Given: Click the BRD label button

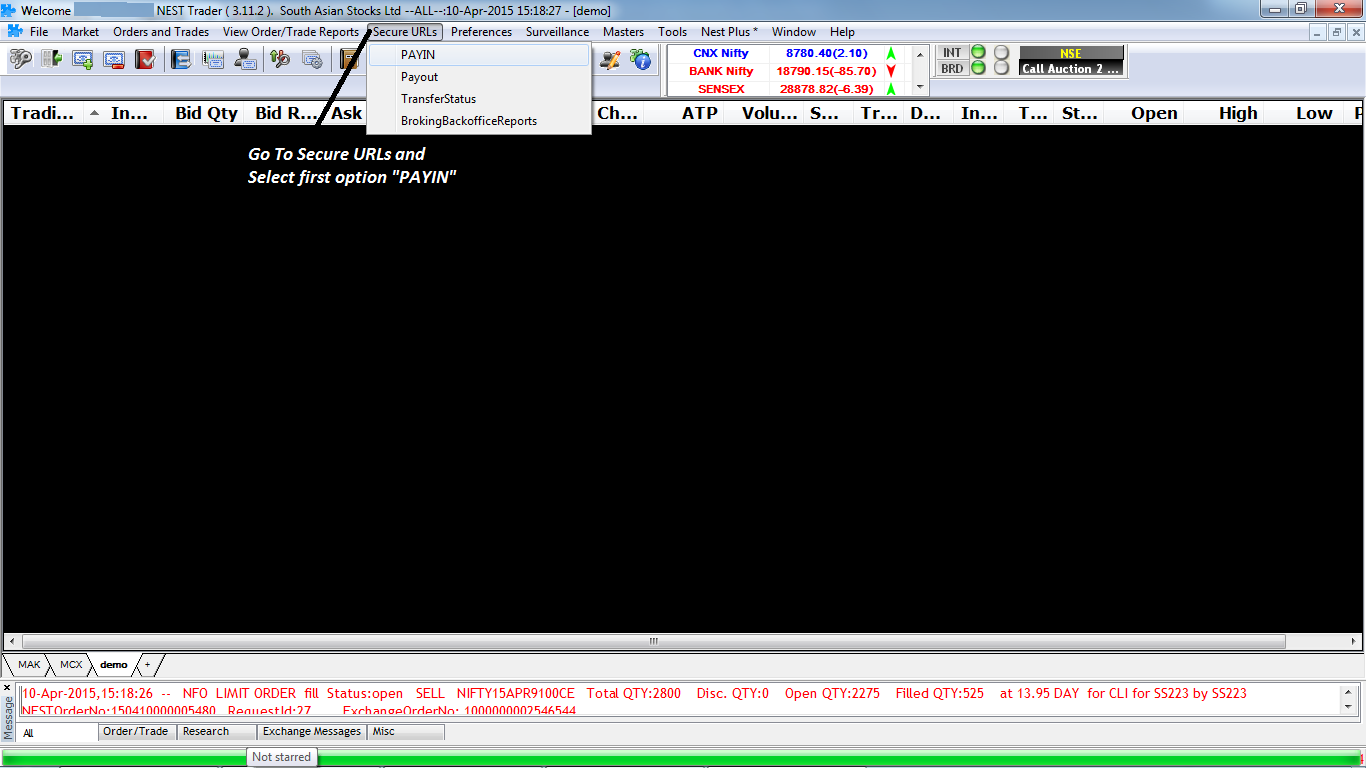Looking at the screenshot, I should (952, 69).
